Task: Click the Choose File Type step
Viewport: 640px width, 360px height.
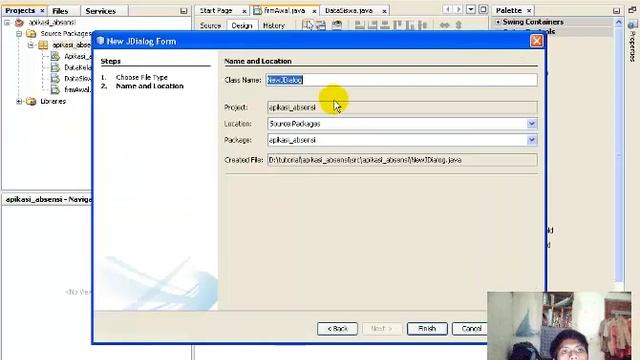Action: coord(142,77)
